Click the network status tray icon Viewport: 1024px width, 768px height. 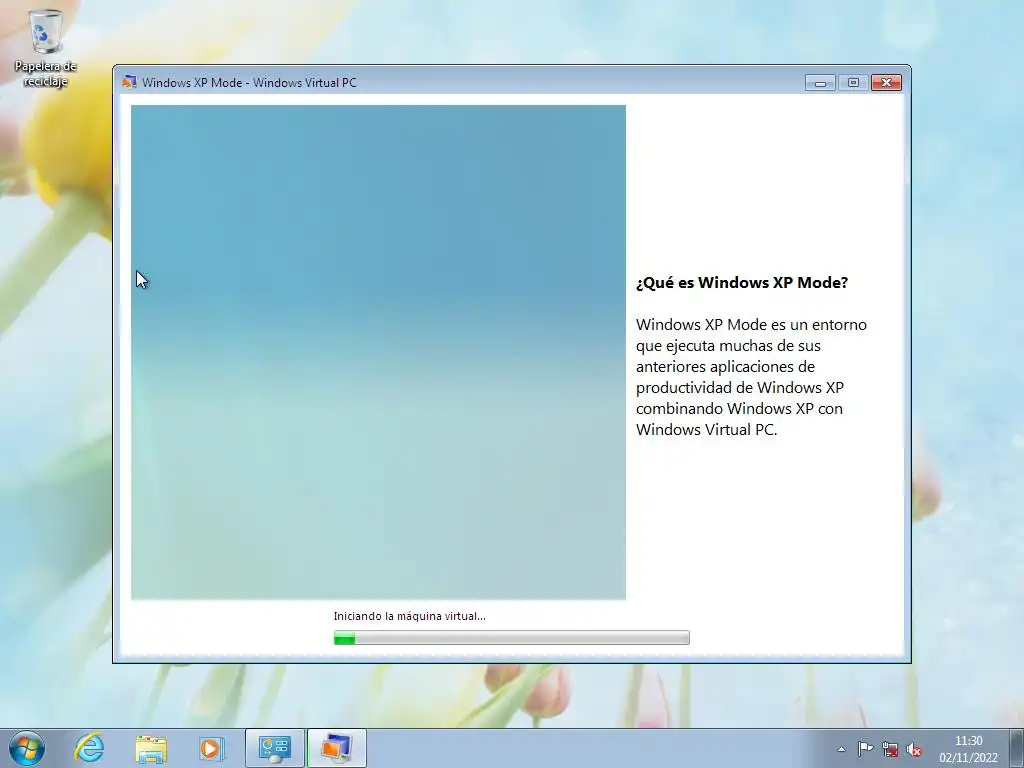889,749
